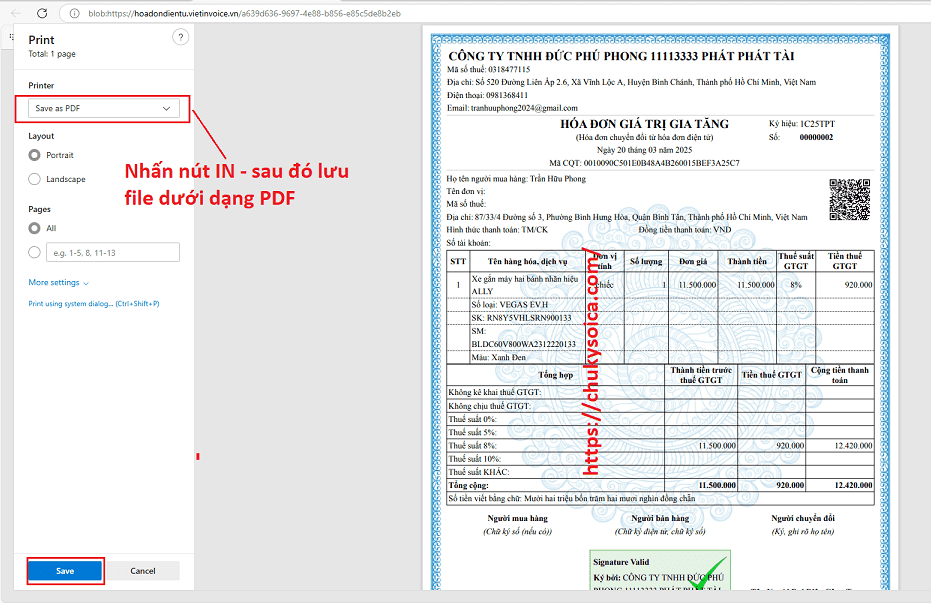Click the 'Total: 1 page' text
931x603 pixels.
click(52, 54)
